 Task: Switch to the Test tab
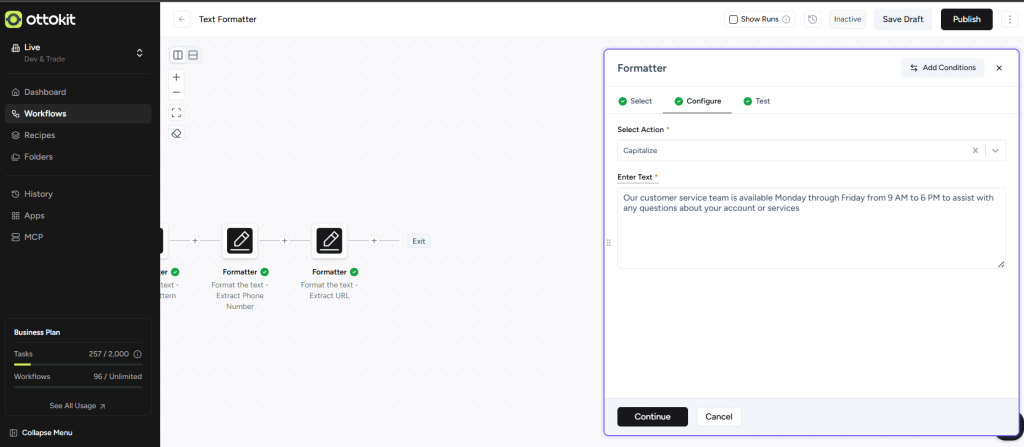pyautogui.click(x=756, y=101)
